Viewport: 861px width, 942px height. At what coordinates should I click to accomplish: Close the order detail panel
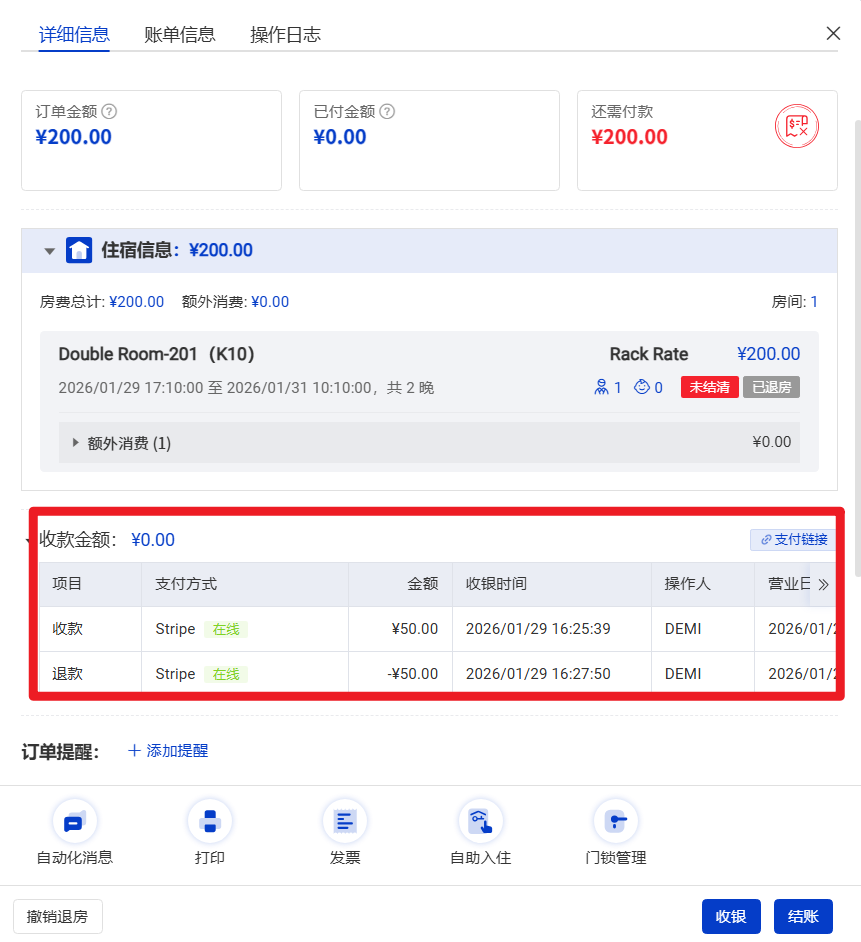pos(833,33)
